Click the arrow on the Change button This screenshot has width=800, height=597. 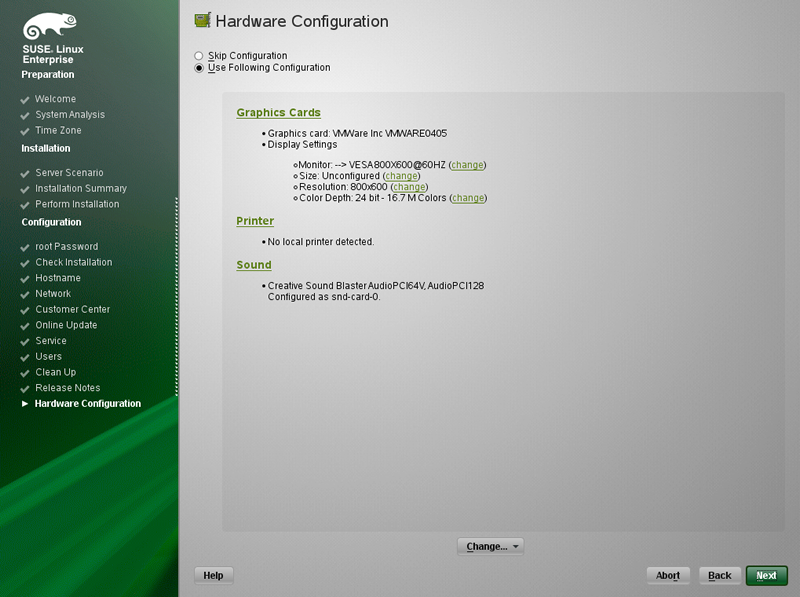(516, 546)
